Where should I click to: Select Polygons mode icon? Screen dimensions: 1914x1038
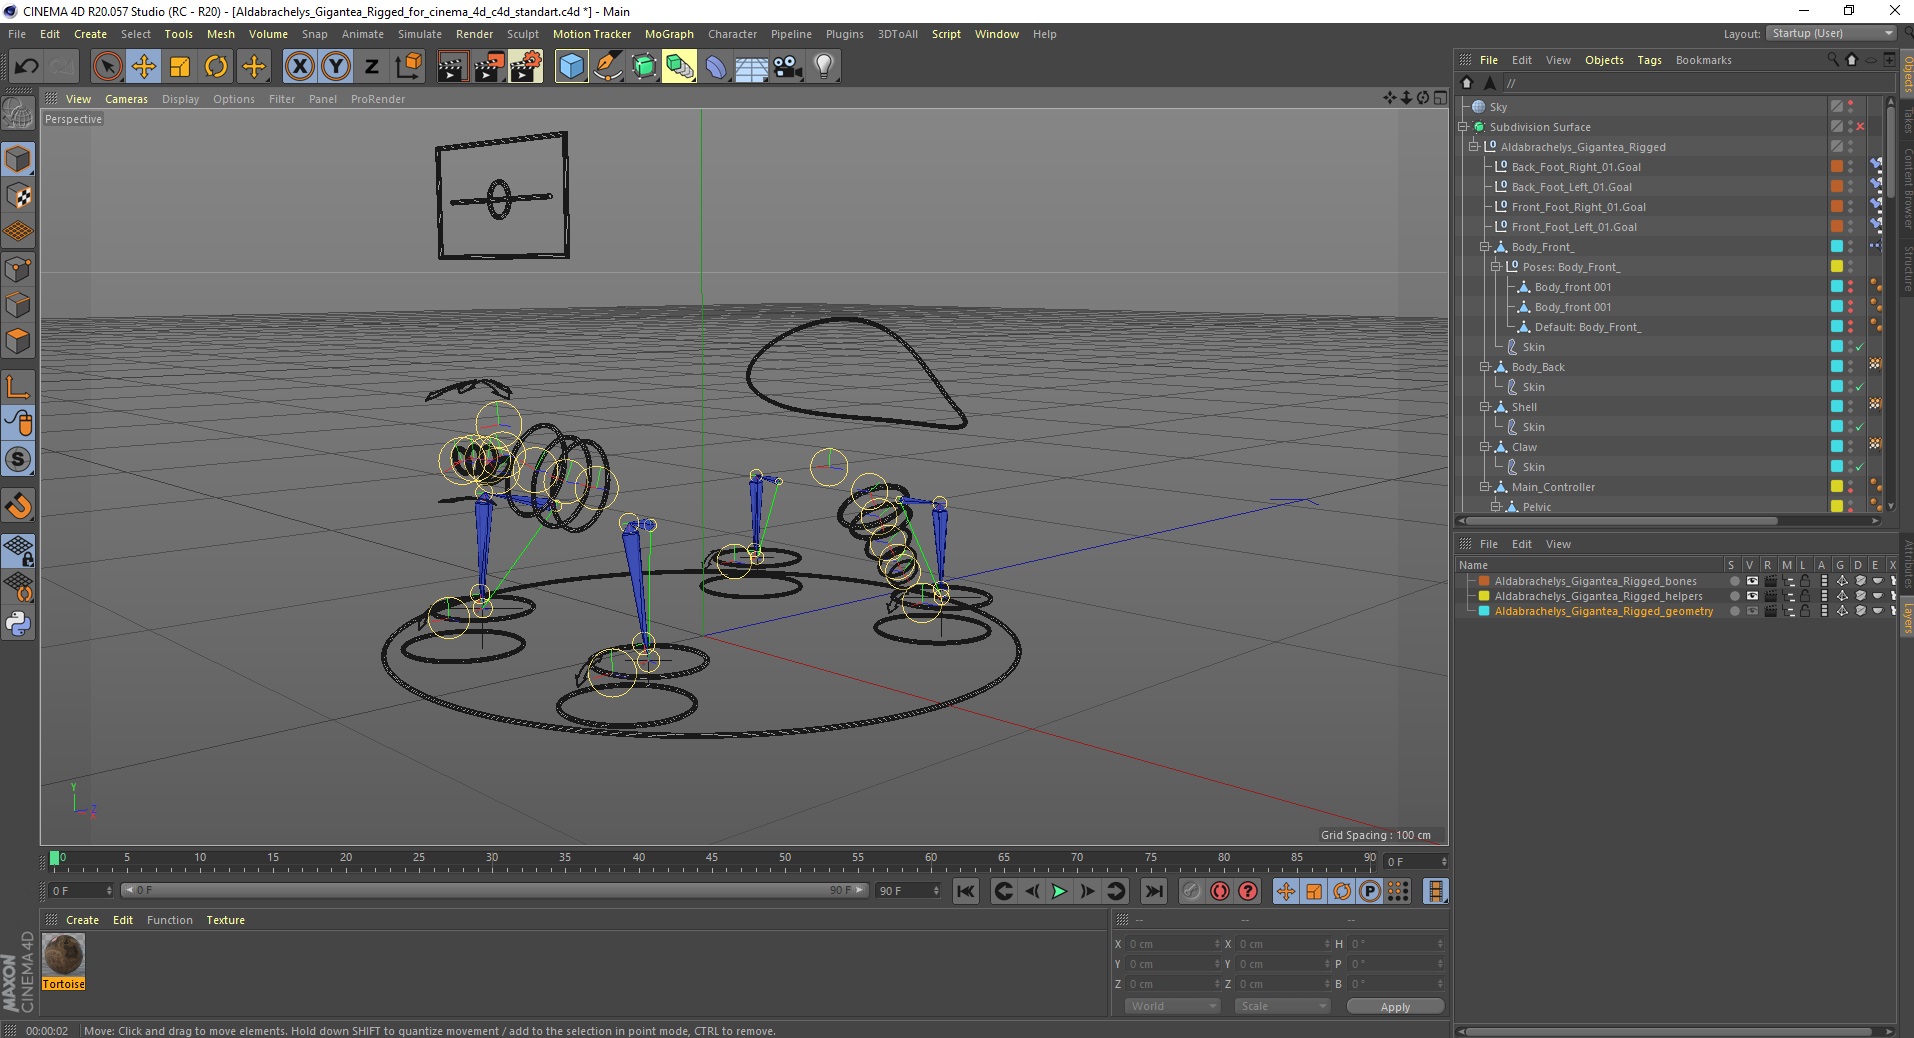[18, 340]
